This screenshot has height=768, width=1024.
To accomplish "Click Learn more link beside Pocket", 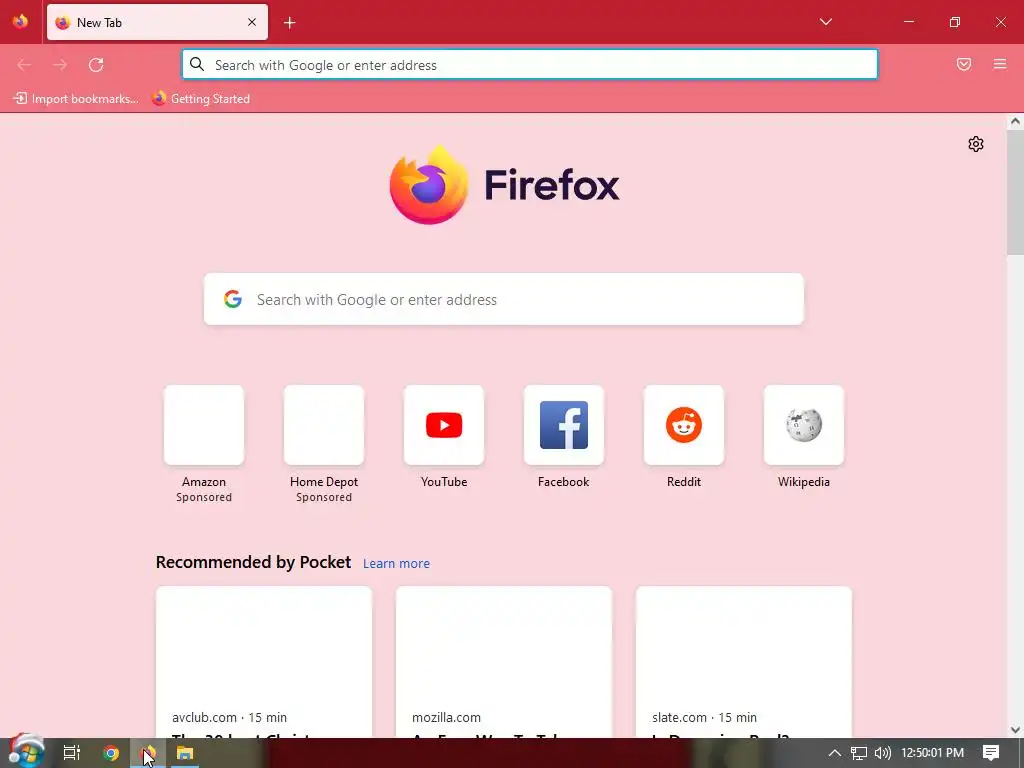I will coord(396,563).
